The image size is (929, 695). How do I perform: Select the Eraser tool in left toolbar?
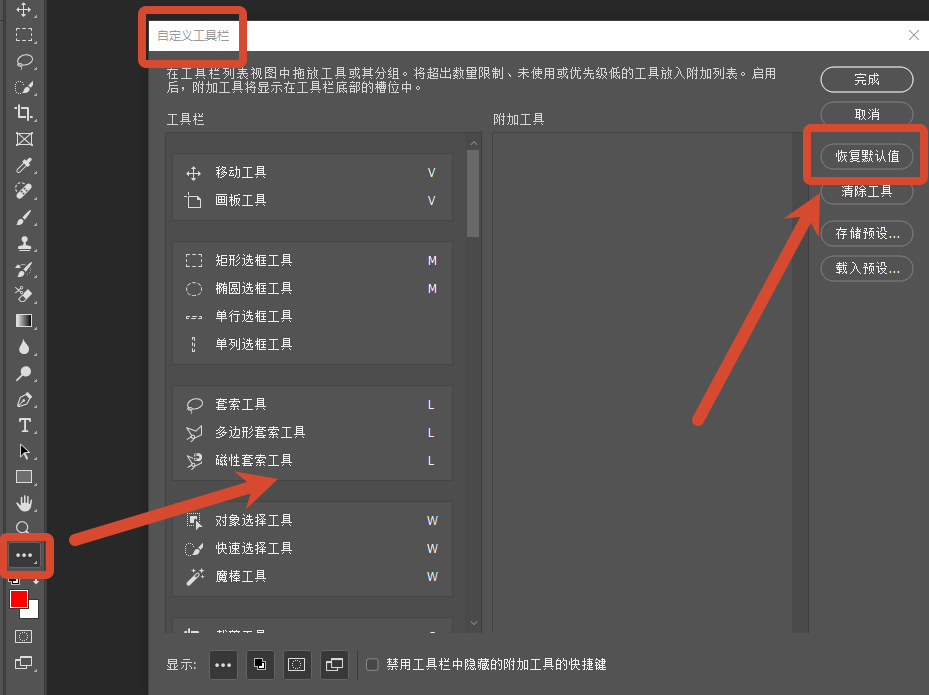click(24, 294)
